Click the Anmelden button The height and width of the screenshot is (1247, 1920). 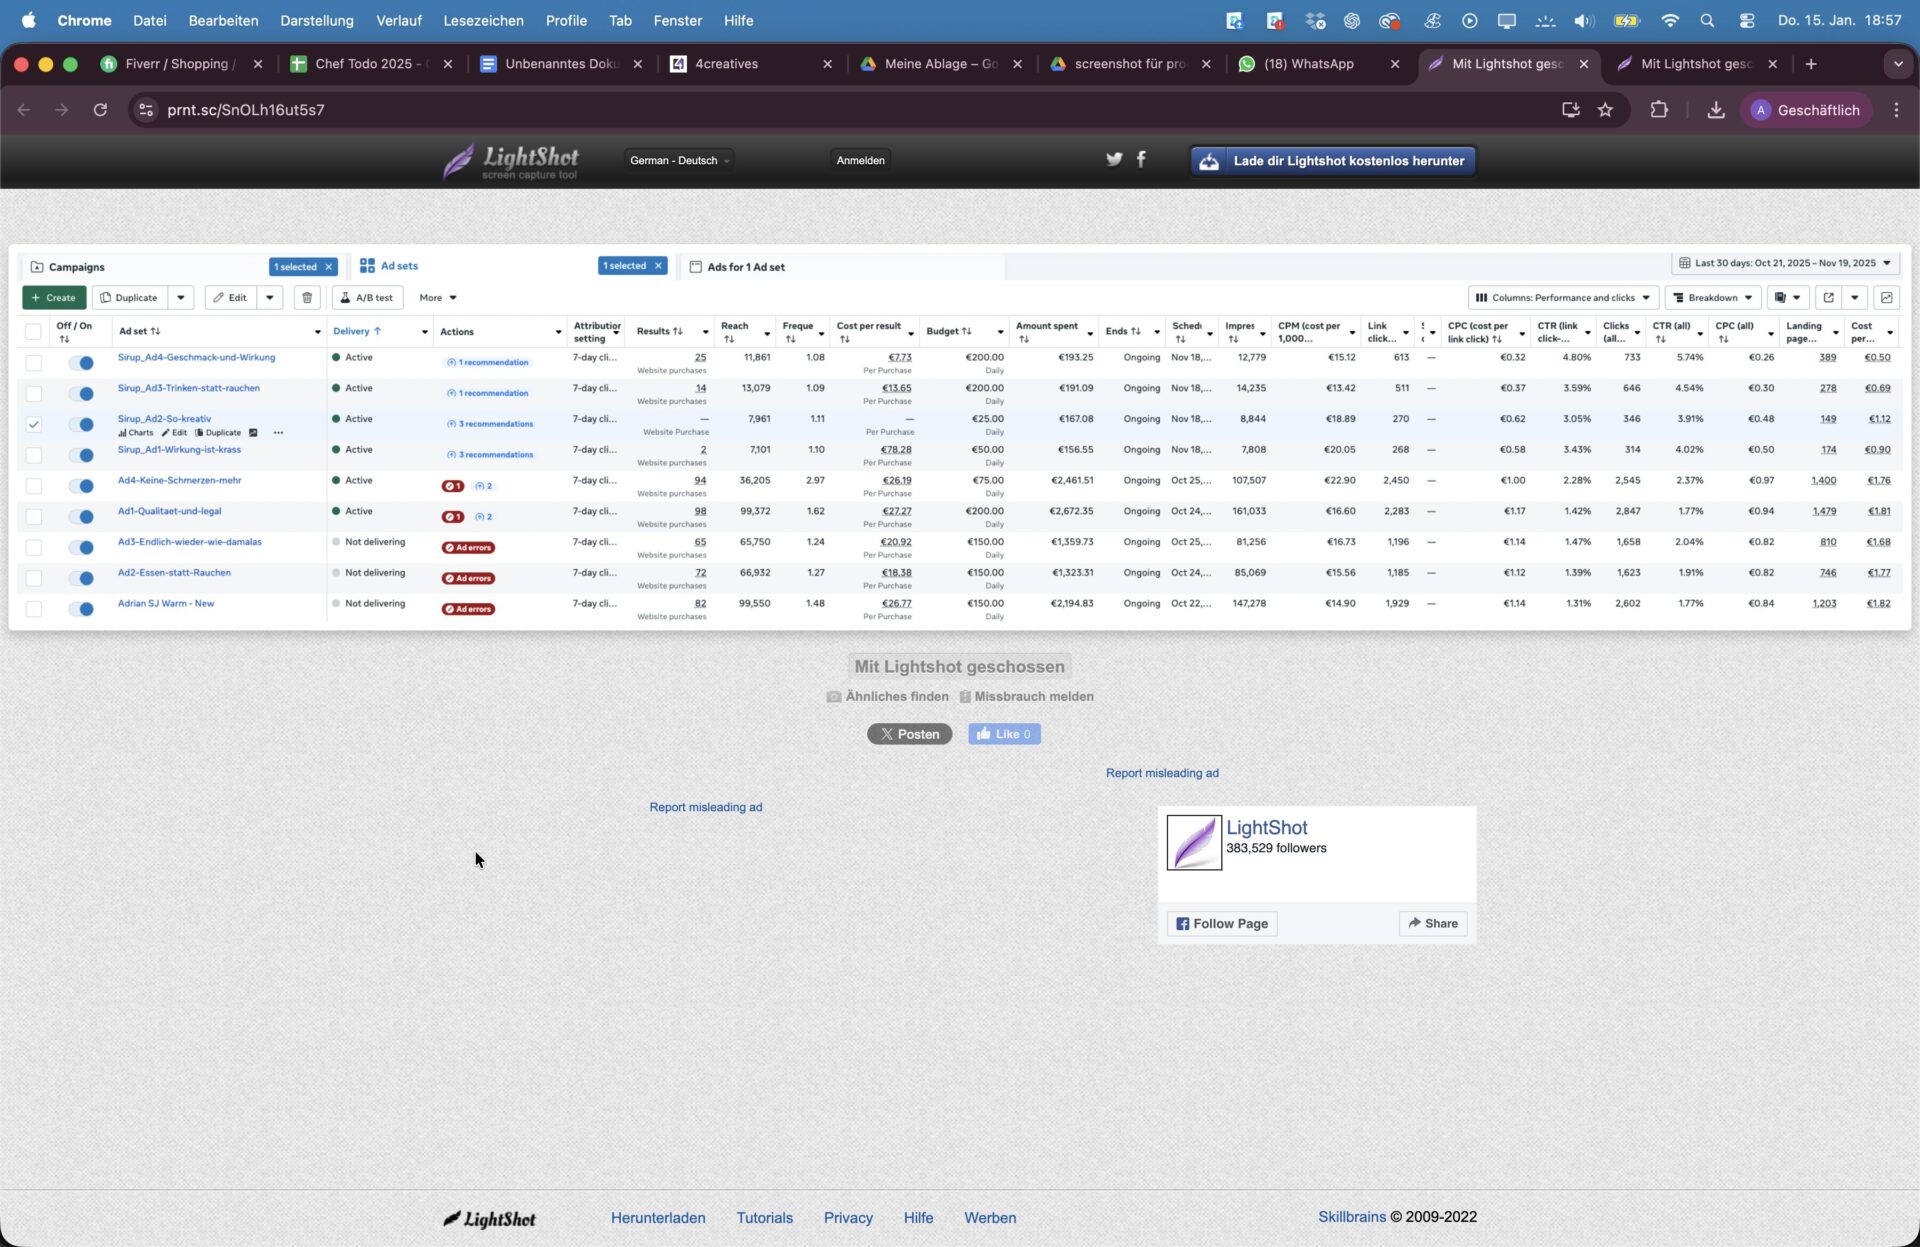(860, 160)
